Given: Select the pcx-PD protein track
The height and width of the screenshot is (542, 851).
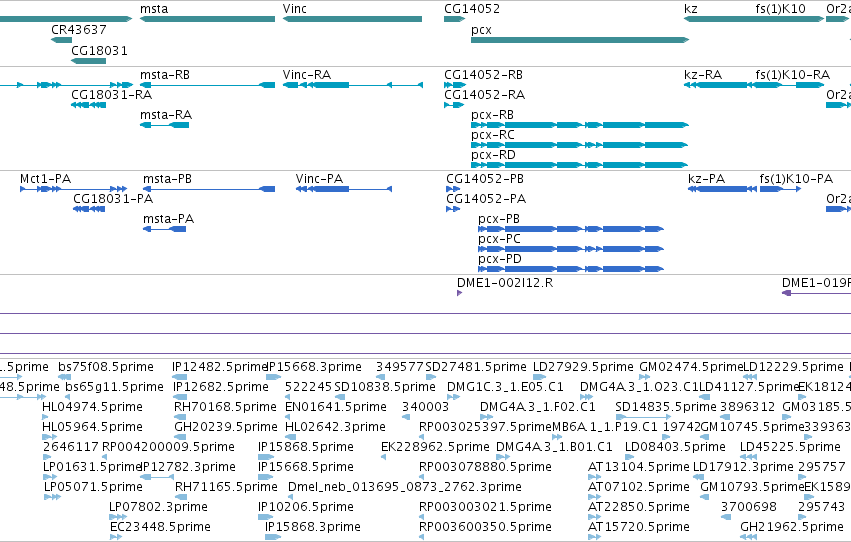Looking at the screenshot, I should pyautogui.click(x=571, y=269).
